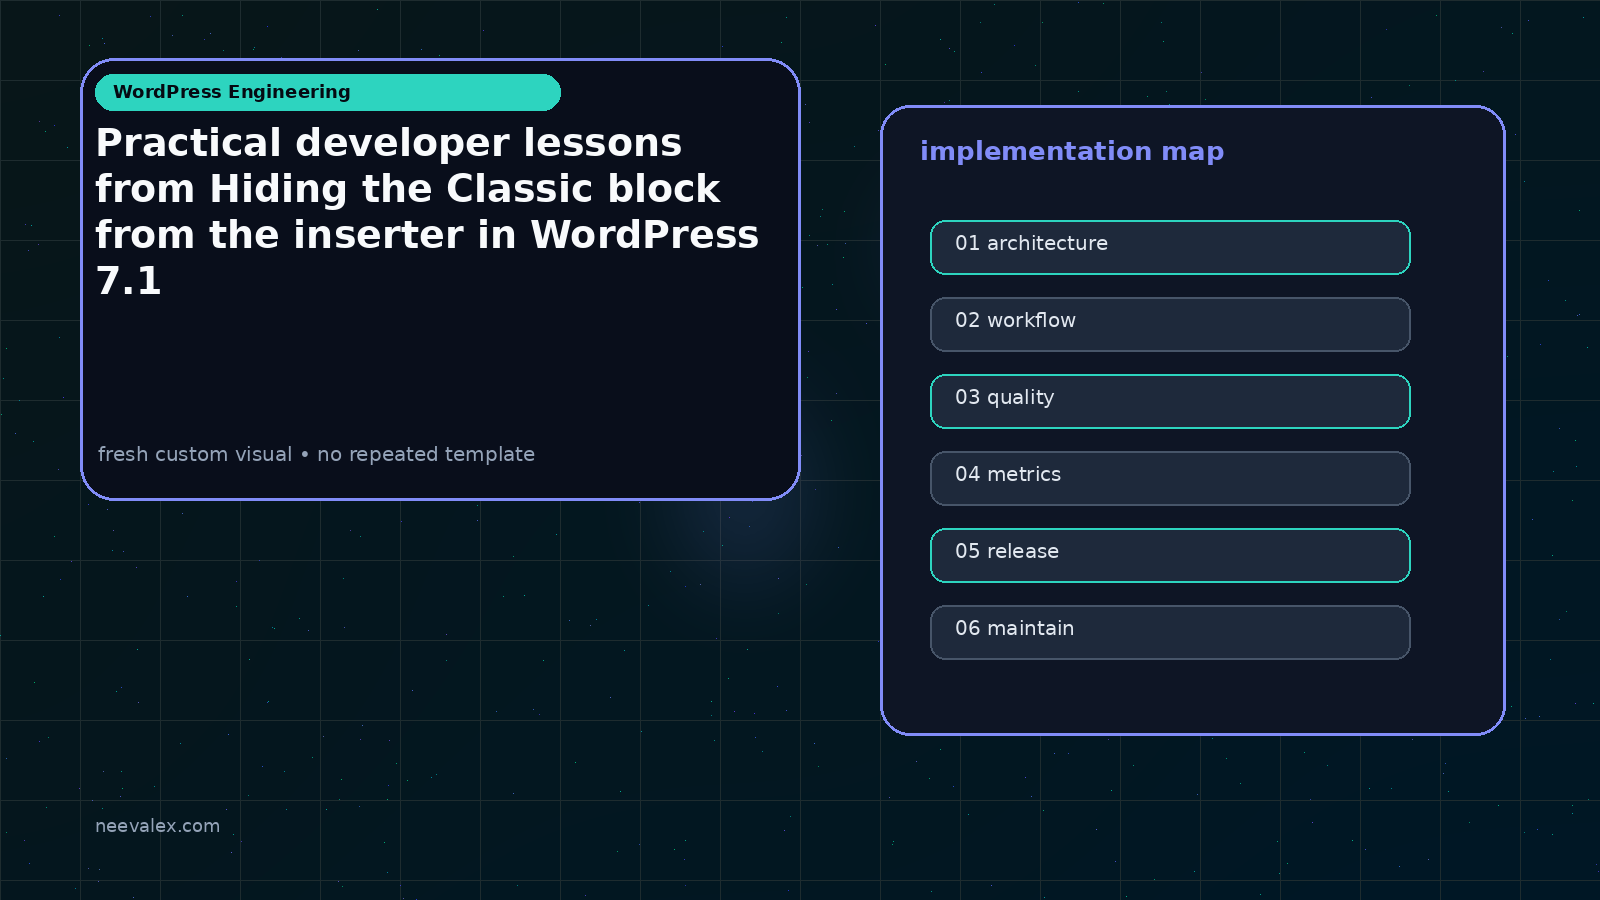This screenshot has height=900, width=1600.
Task: Choose the 04 metrics entry
Action: tap(1170, 478)
